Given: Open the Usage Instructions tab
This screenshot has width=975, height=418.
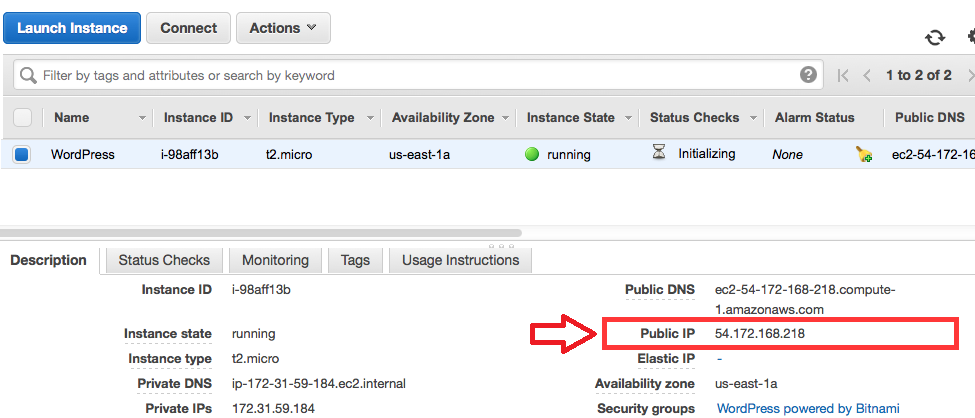Looking at the screenshot, I should (x=460, y=260).
